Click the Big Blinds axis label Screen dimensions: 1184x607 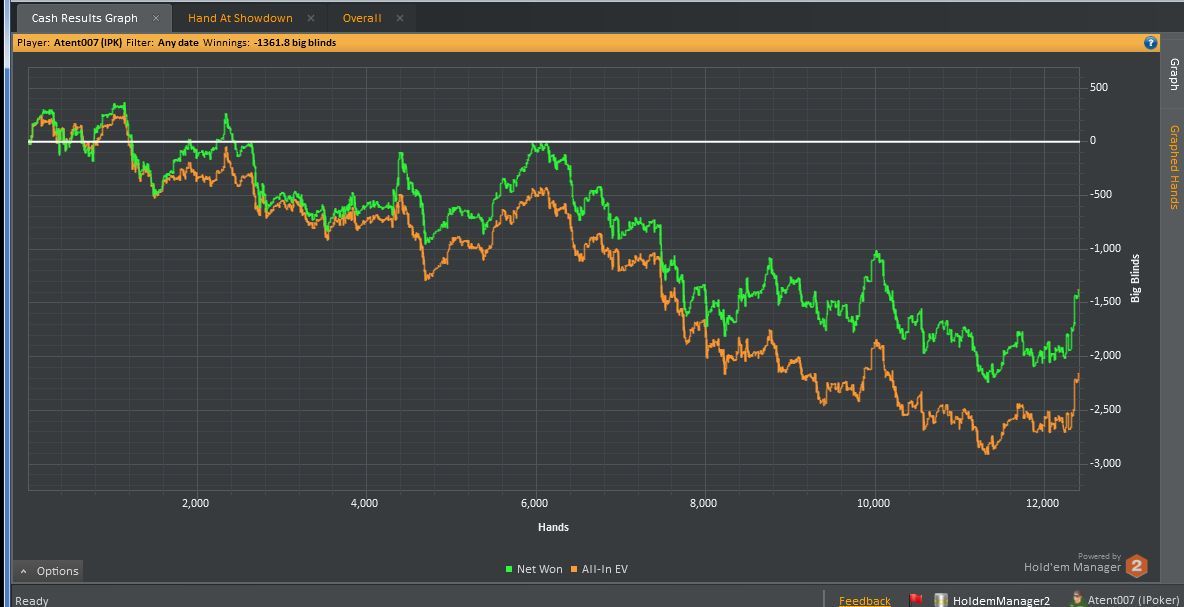click(x=1135, y=279)
